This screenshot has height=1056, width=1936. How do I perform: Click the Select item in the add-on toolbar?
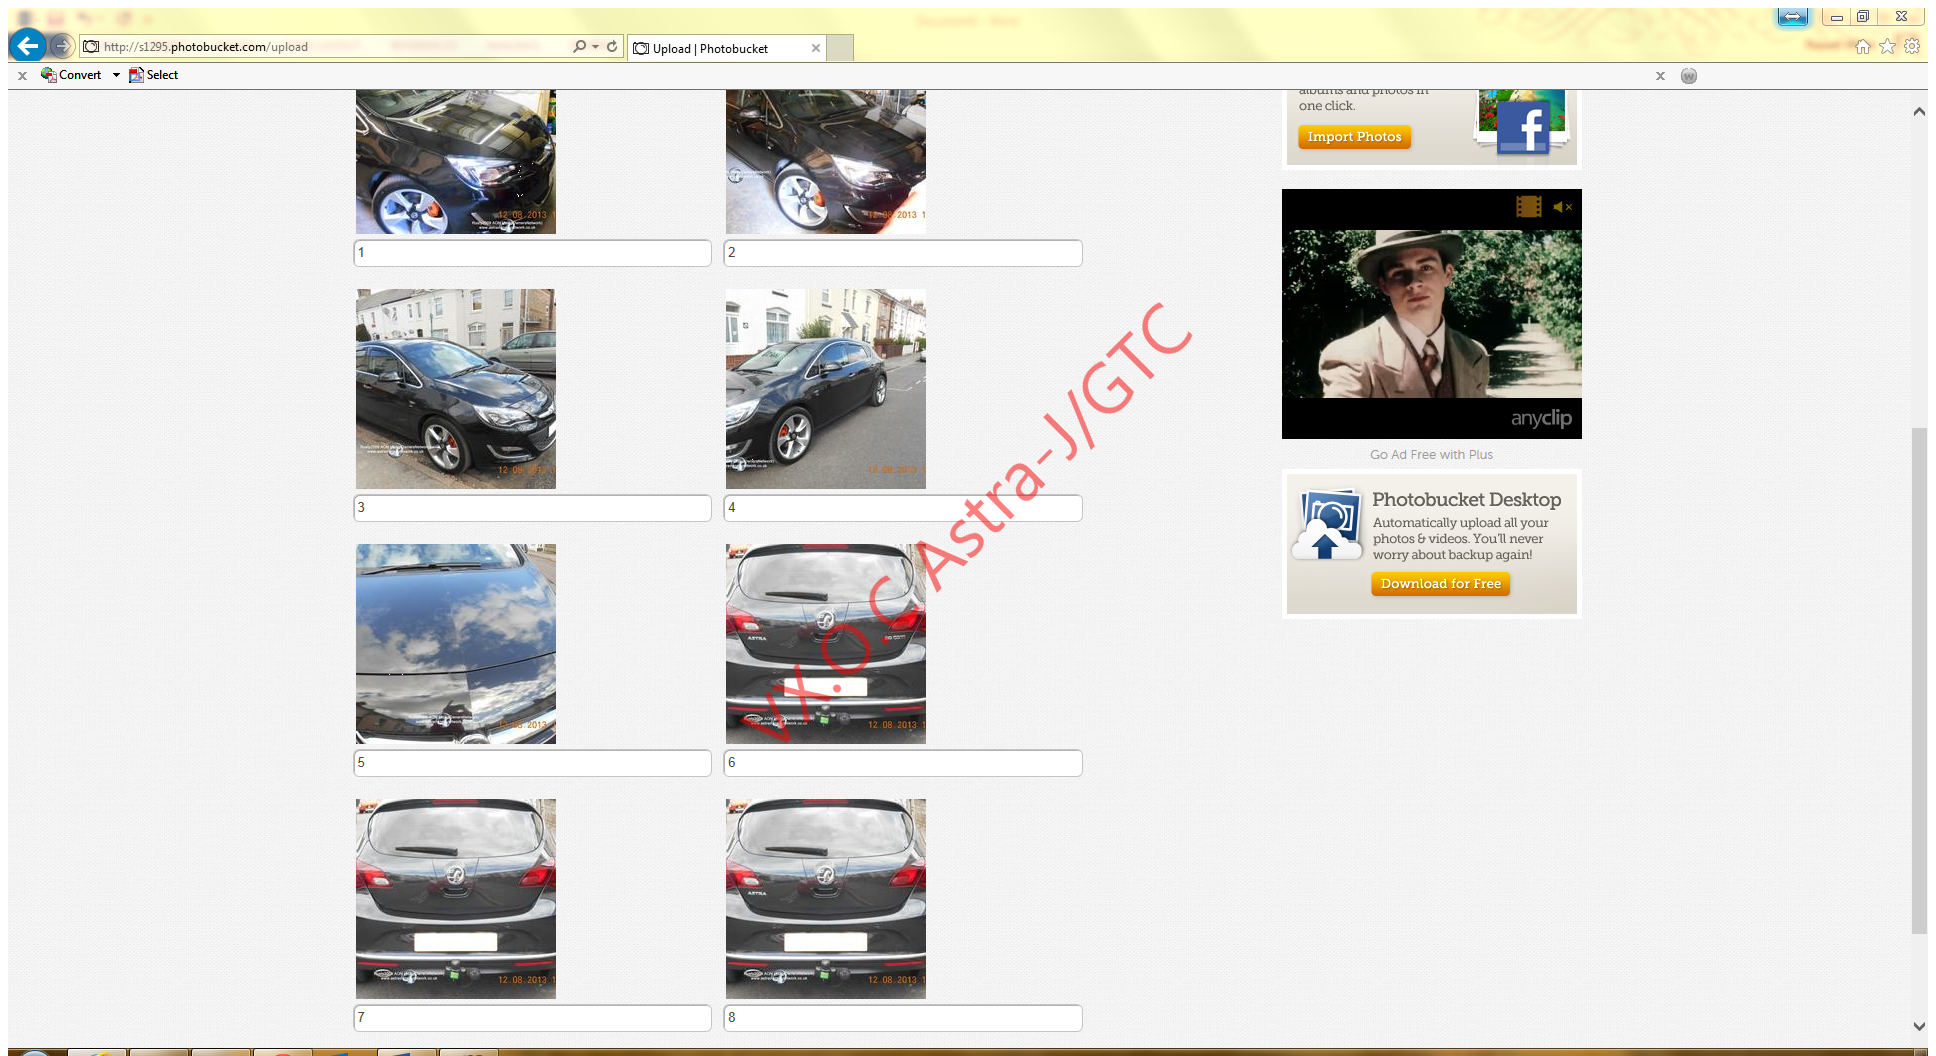pyautogui.click(x=152, y=75)
